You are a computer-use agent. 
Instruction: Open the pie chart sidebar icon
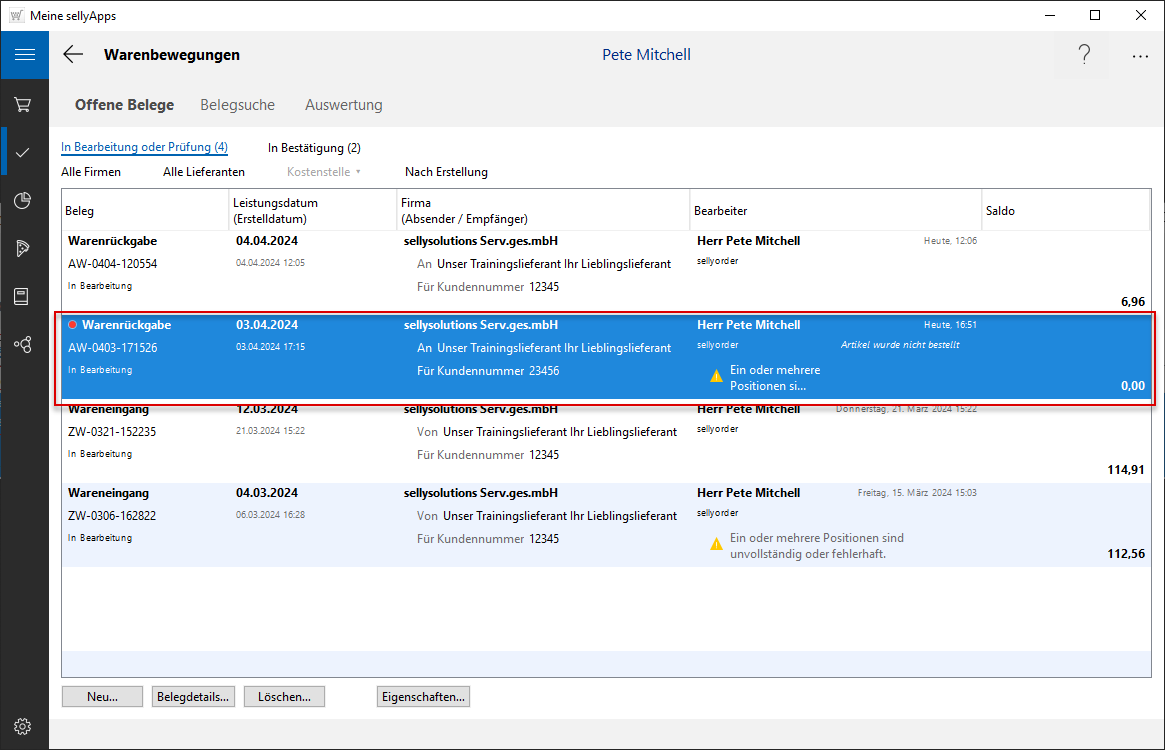pyautogui.click(x=24, y=200)
